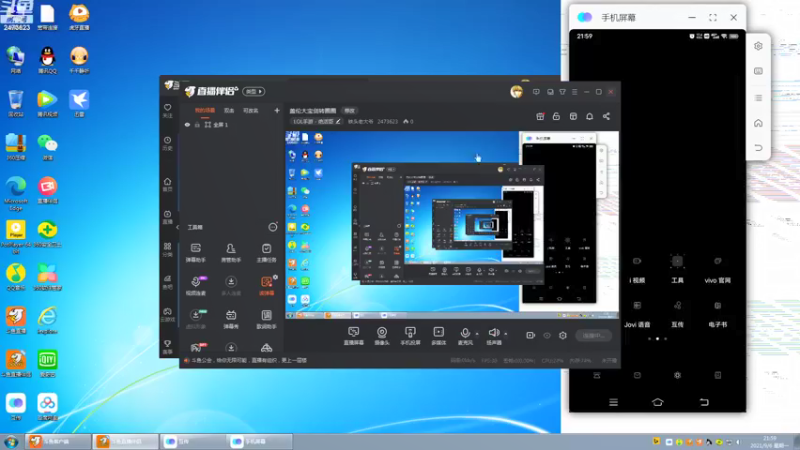Click Windows Start button on taskbar
Viewport: 800px width, 450px height.
[11, 441]
